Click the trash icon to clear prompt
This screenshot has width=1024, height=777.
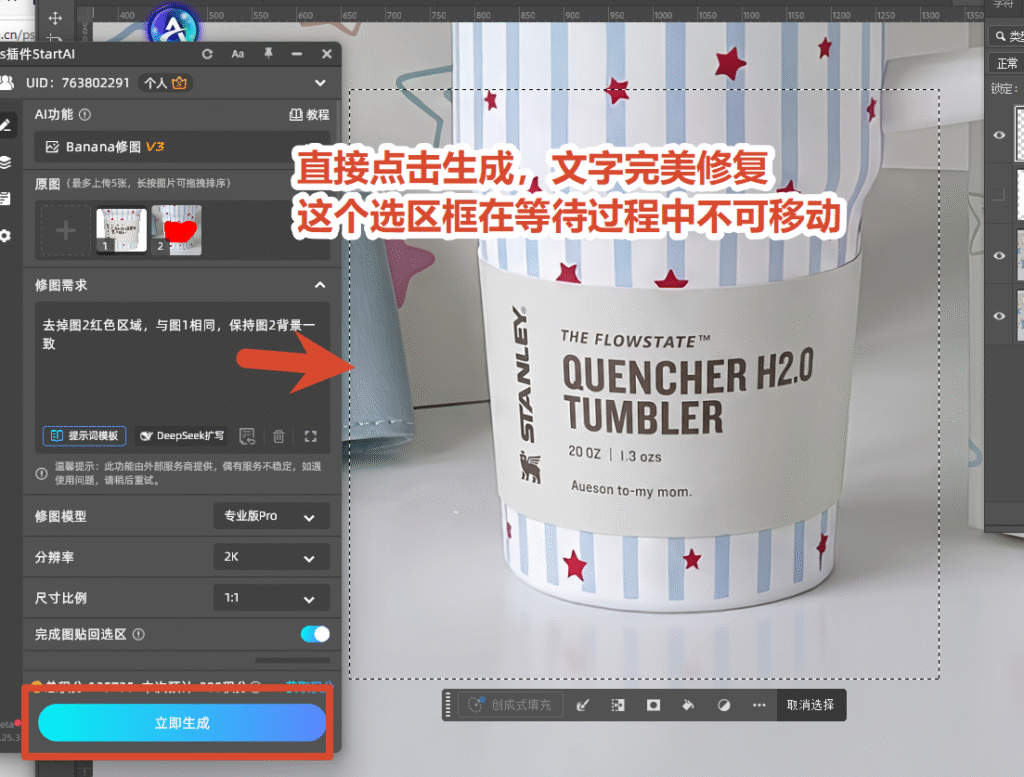279,436
